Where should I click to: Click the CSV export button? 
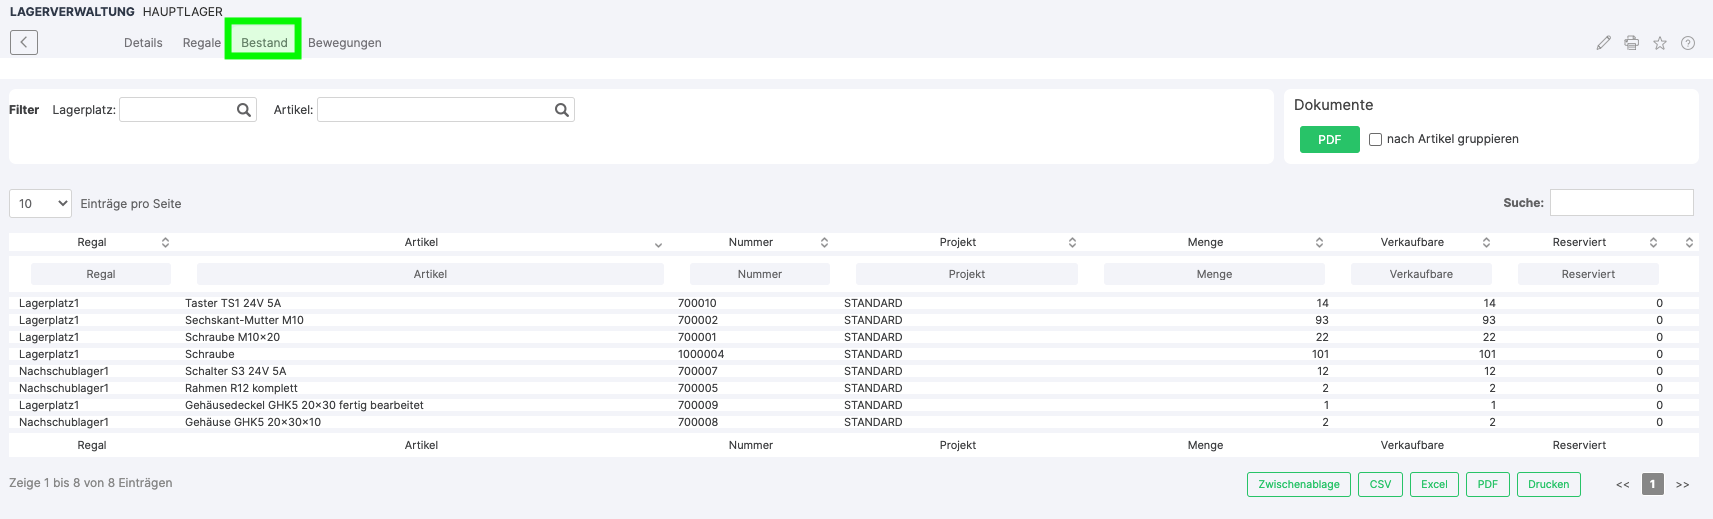(1380, 484)
